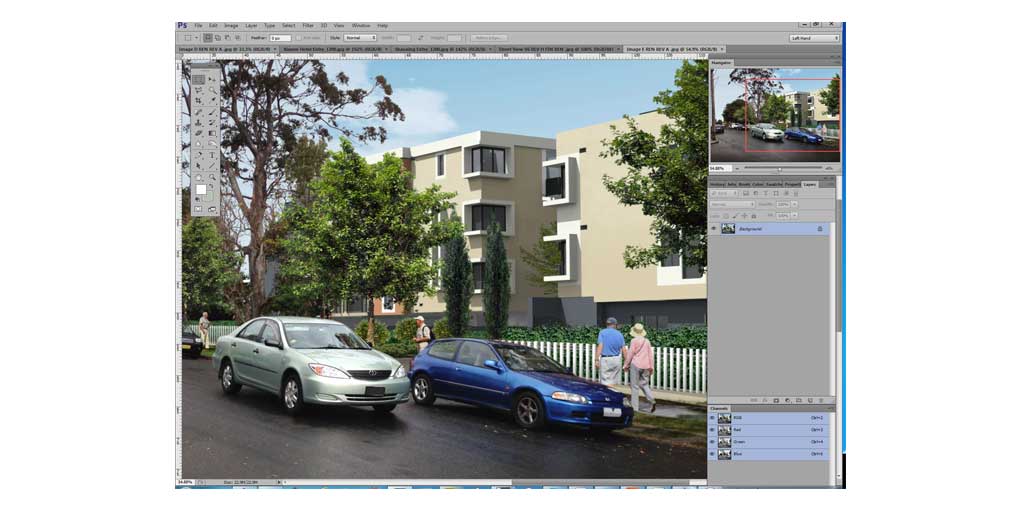Select the Hand tool
Screen dimensions: 1020x510
(x=198, y=177)
